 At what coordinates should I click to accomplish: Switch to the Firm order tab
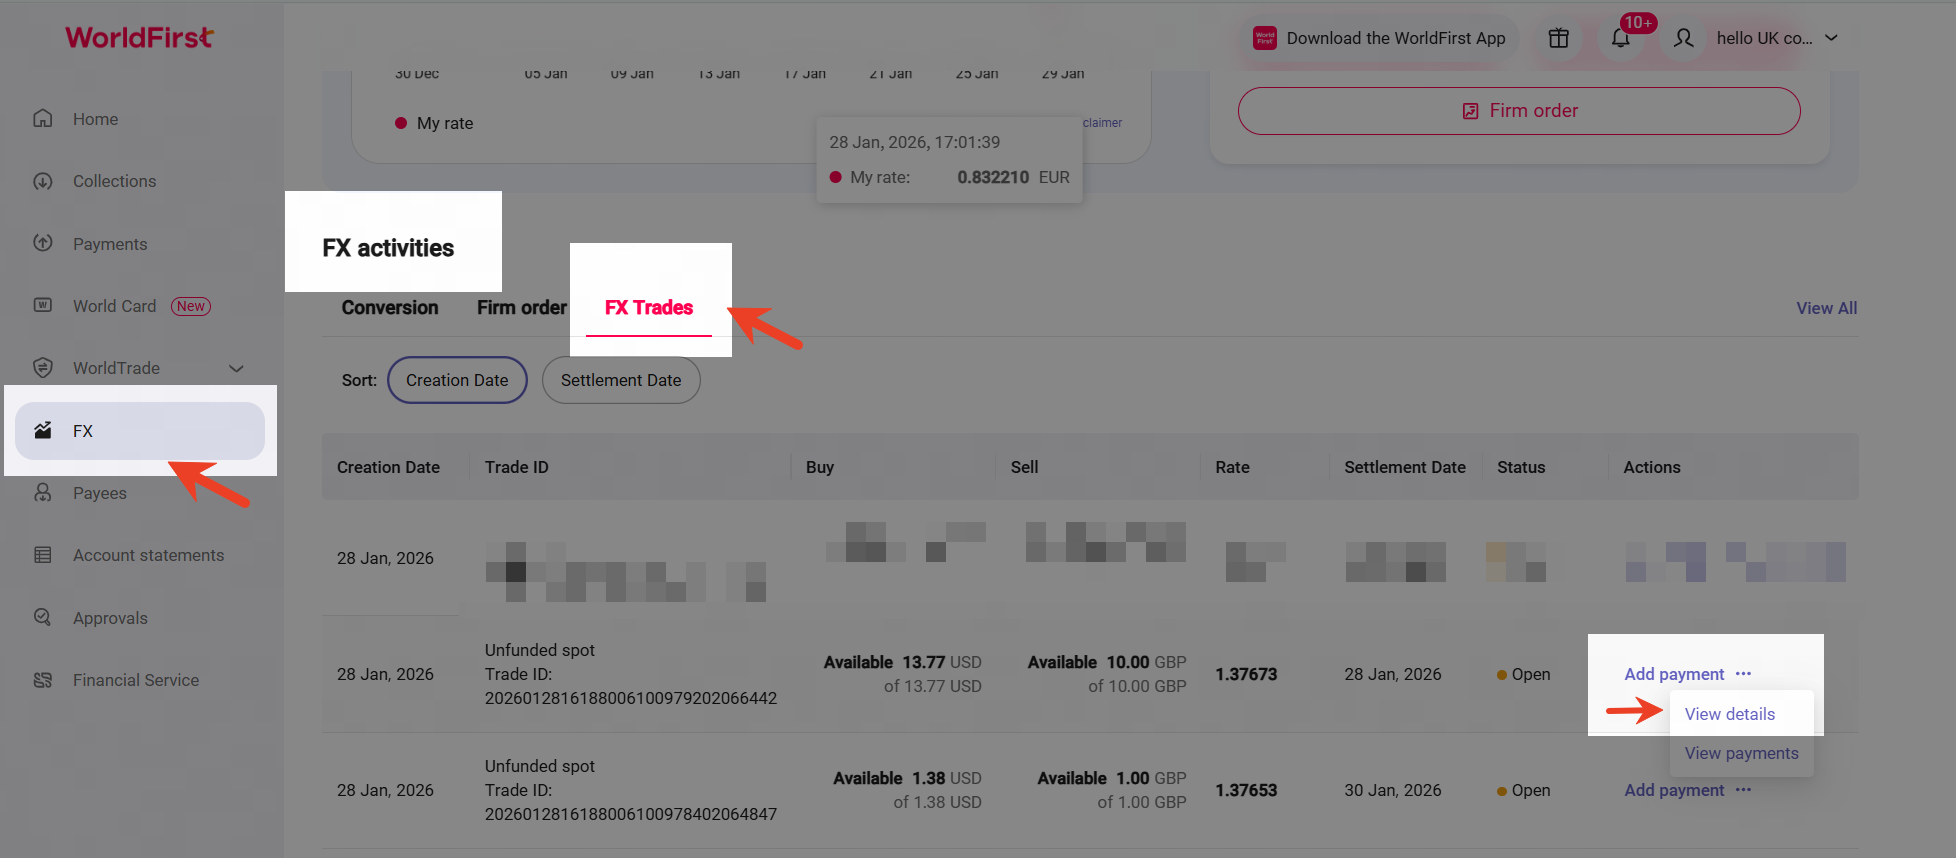click(522, 308)
